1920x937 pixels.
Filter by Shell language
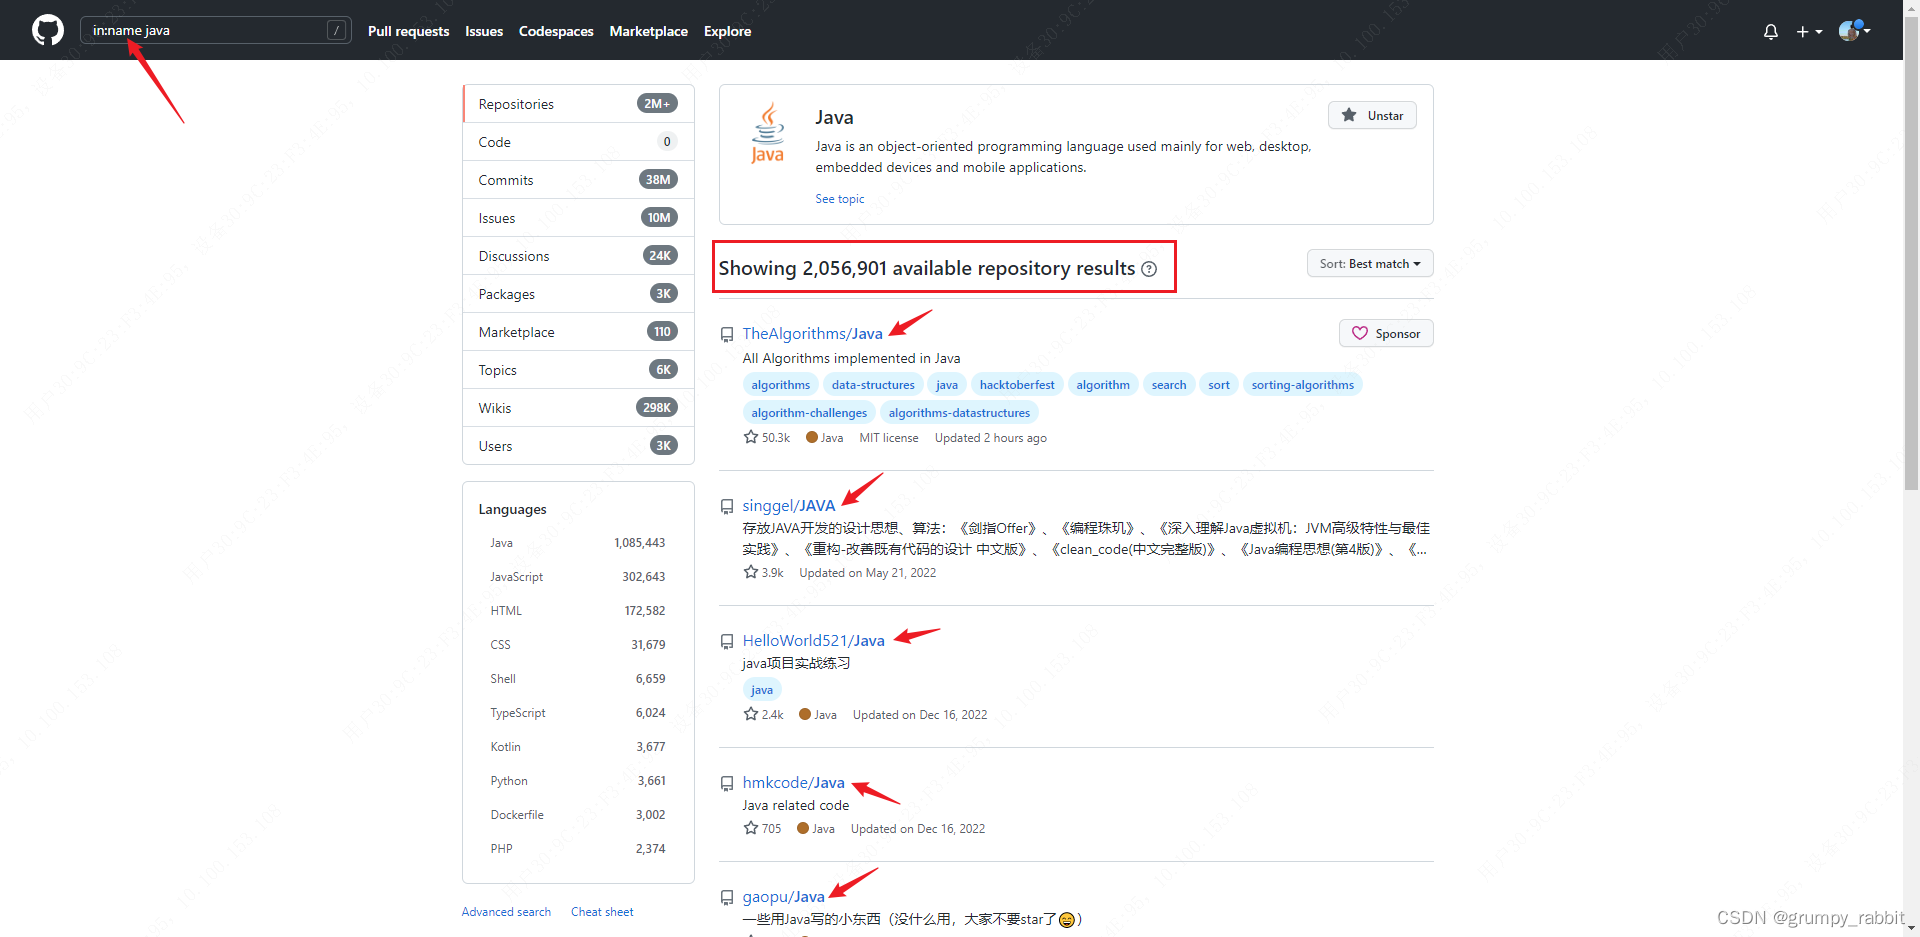[578, 679]
